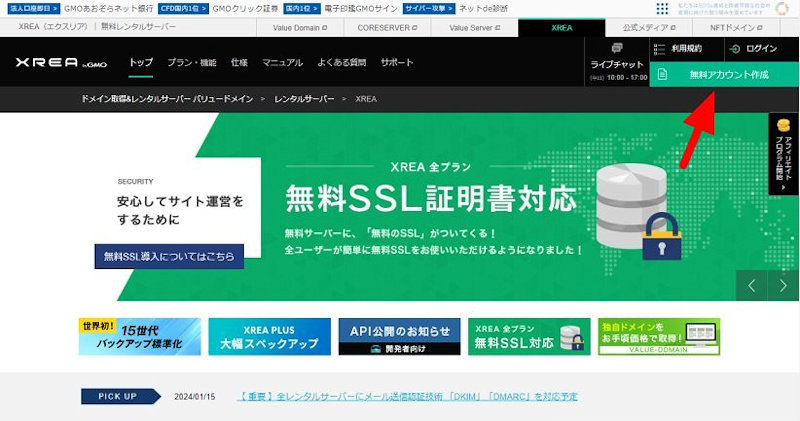Go to the next banner slide arrow
This screenshot has width=800, height=421.
783,286
